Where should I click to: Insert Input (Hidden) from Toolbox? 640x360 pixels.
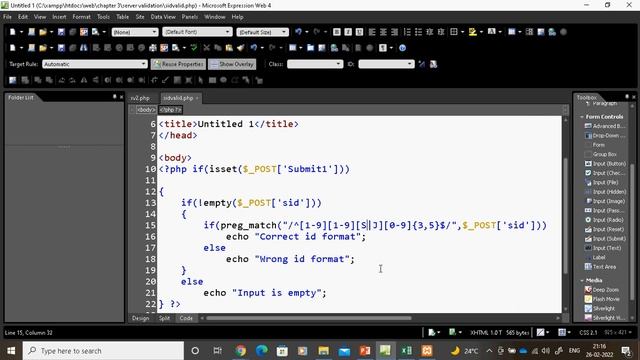pos(605,192)
